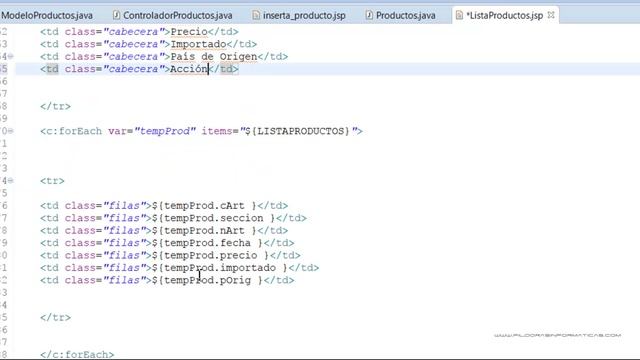Collapse the c:forEach code fold marker

[11, 131]
